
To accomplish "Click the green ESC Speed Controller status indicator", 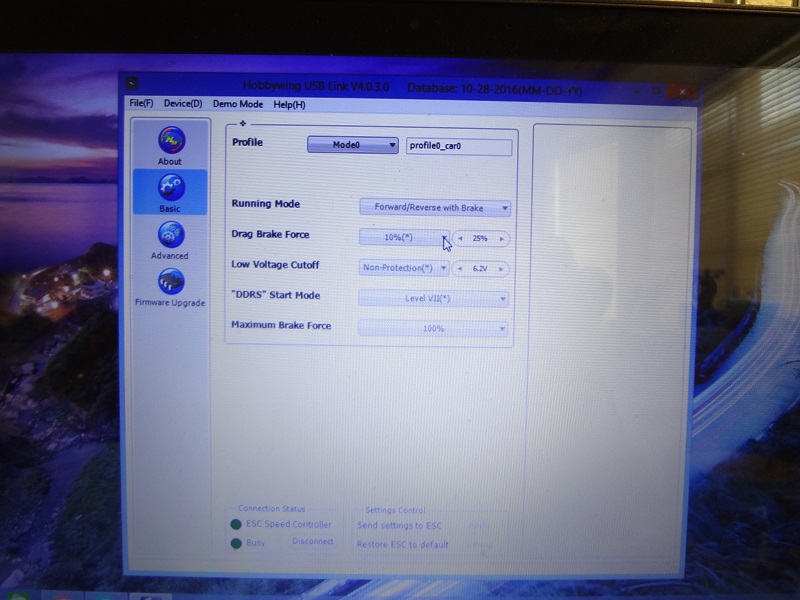I will [x=236, y=524].
